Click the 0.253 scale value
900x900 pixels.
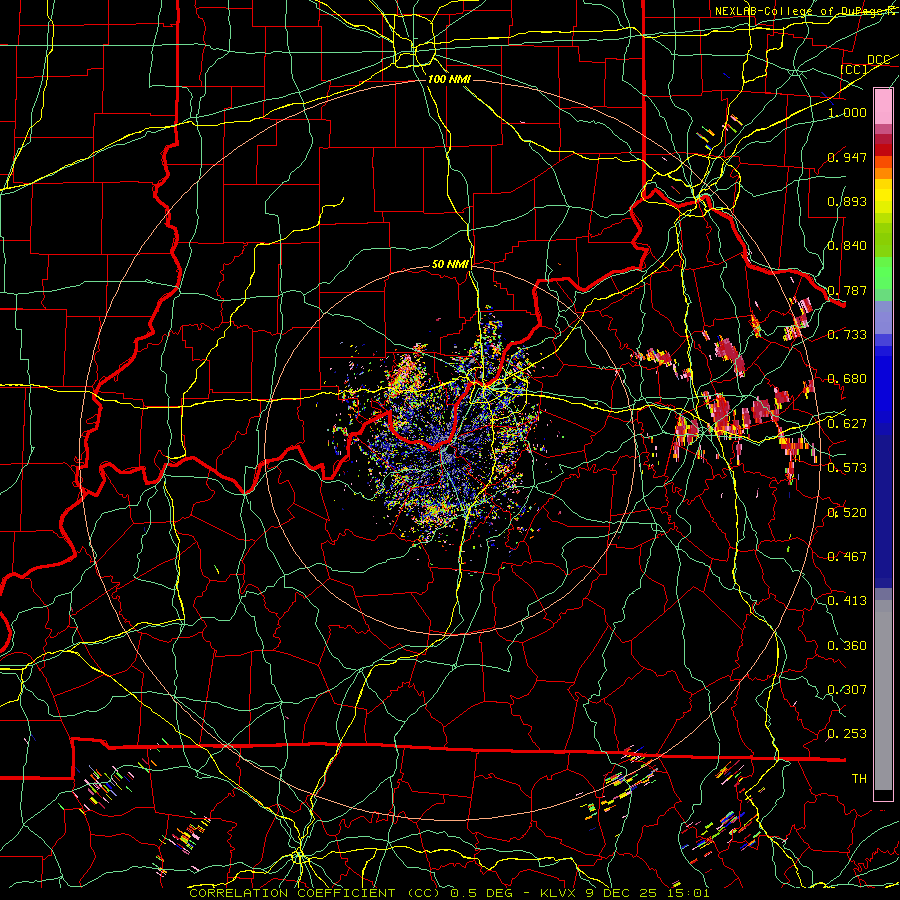tap(847, 734)
